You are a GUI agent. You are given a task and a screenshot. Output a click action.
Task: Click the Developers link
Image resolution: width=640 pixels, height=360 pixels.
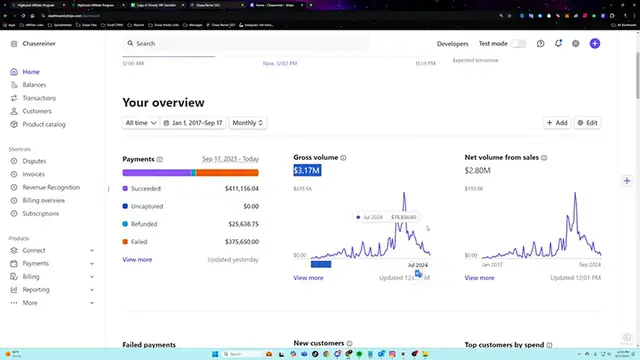coord(453,44)
